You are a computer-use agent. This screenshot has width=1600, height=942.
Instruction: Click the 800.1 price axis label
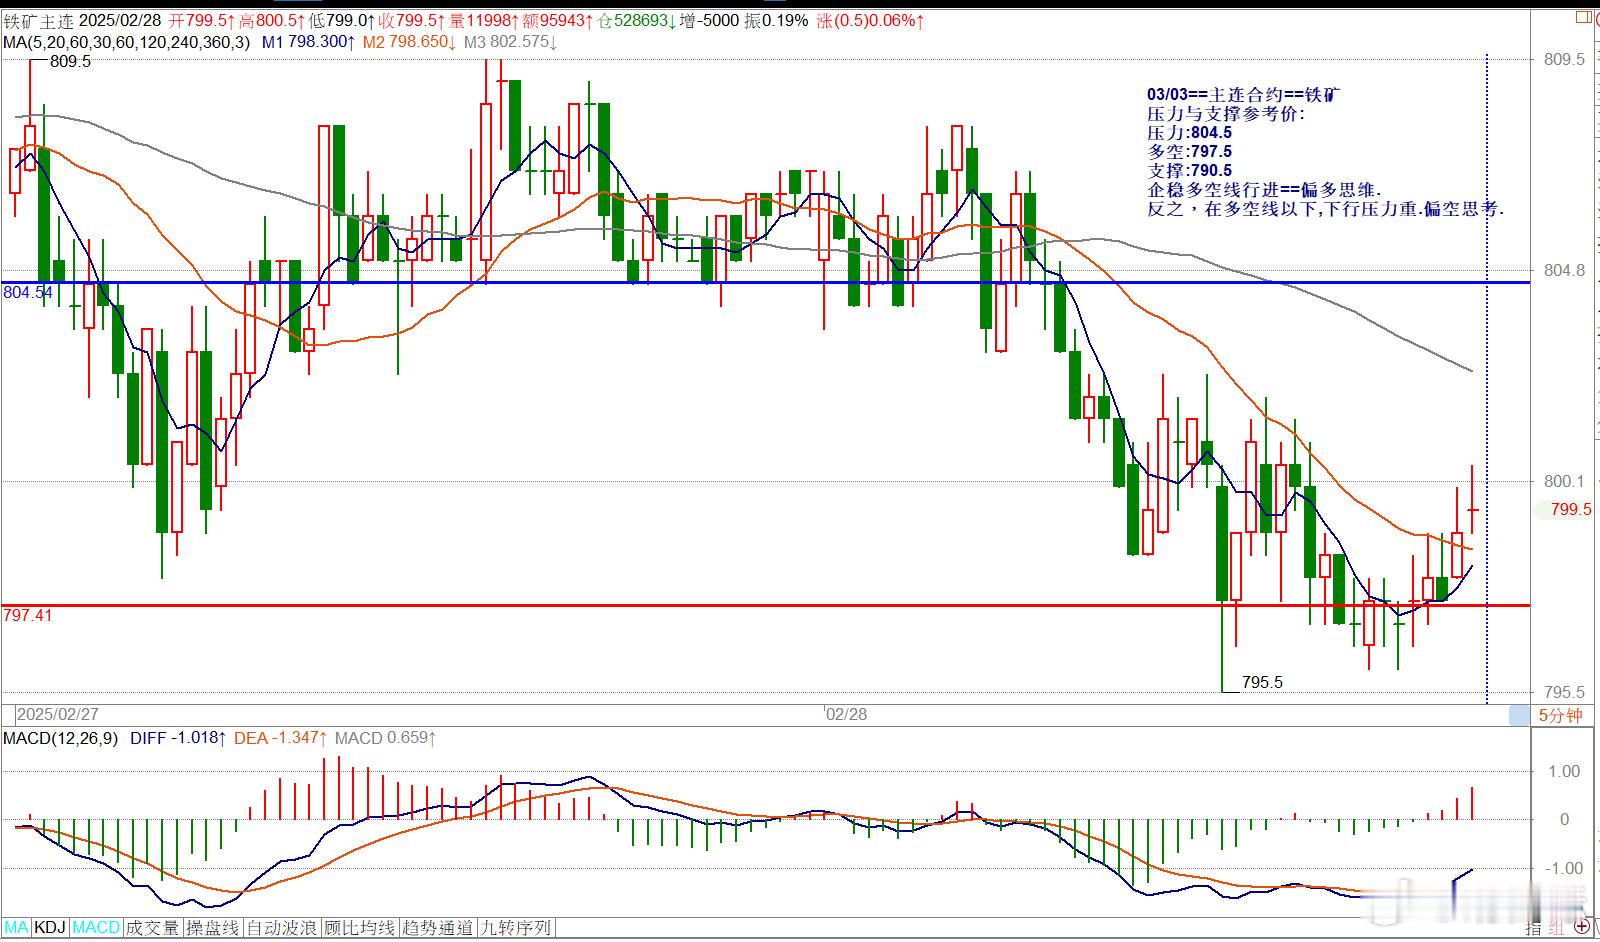(x=1564, y=481)
